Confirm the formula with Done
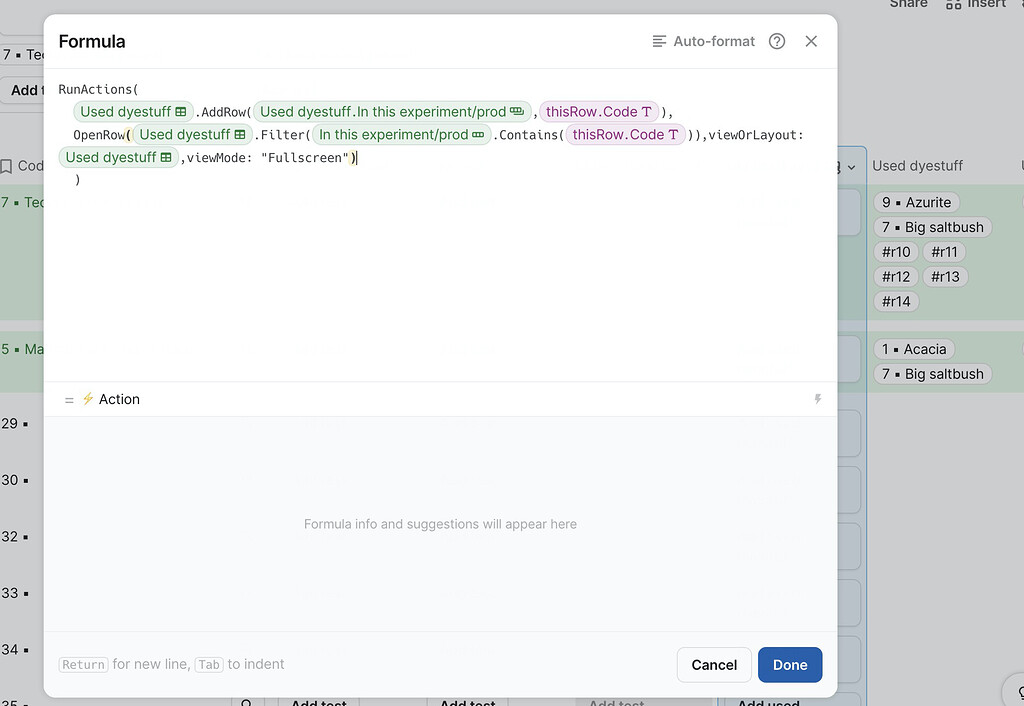This screenshot has width=1024, height=706. click(790, 664)
